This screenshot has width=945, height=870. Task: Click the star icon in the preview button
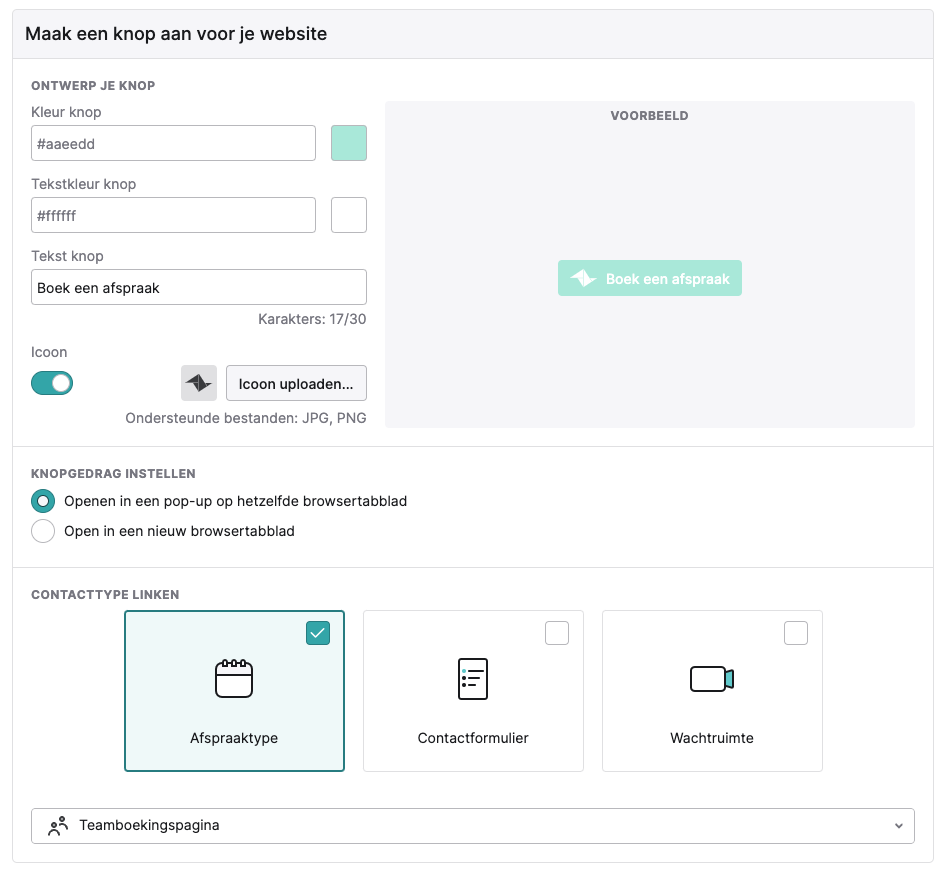(x=583, y=278)
